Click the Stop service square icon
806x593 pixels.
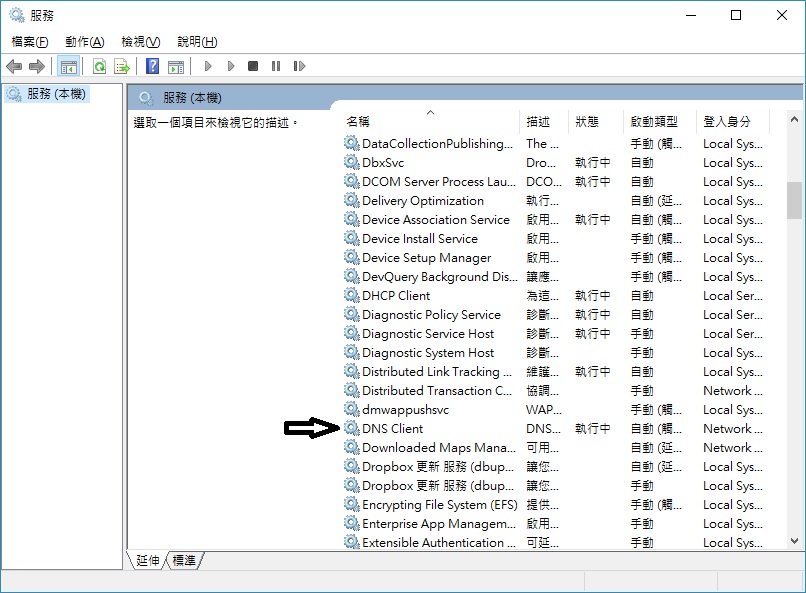(x=253, y=66)
